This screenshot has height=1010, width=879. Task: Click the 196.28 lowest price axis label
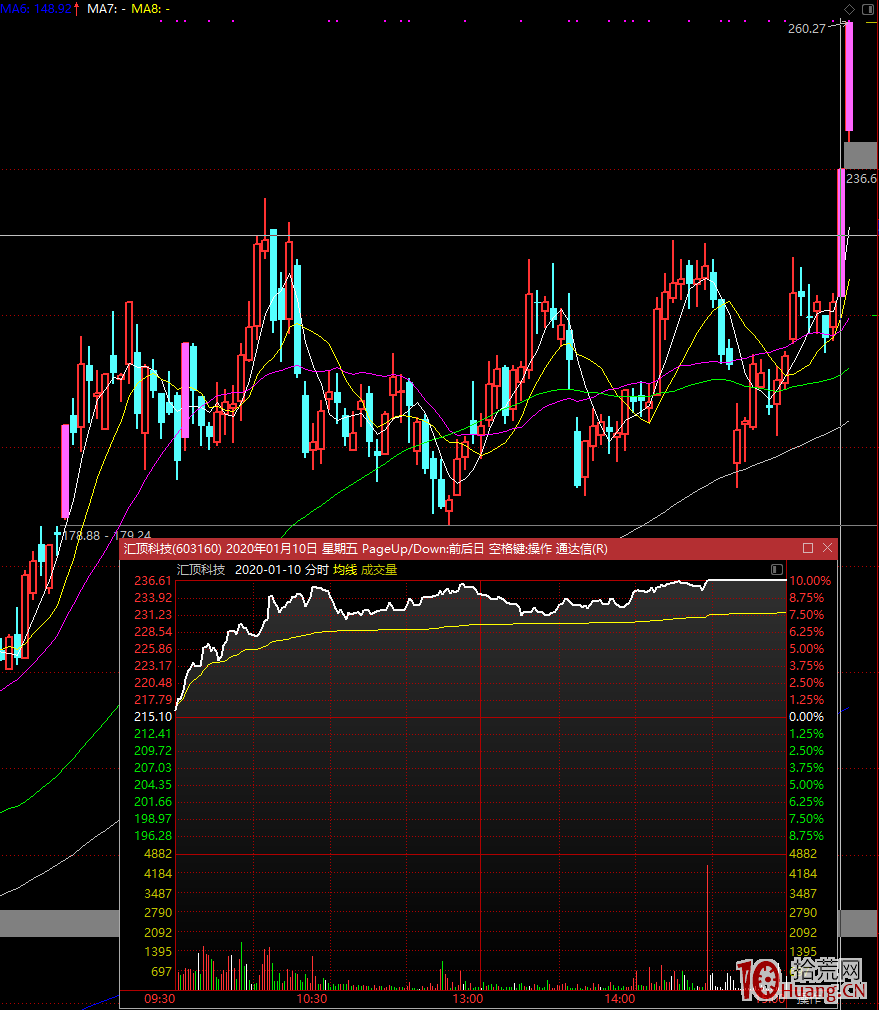tap(153, 836)
